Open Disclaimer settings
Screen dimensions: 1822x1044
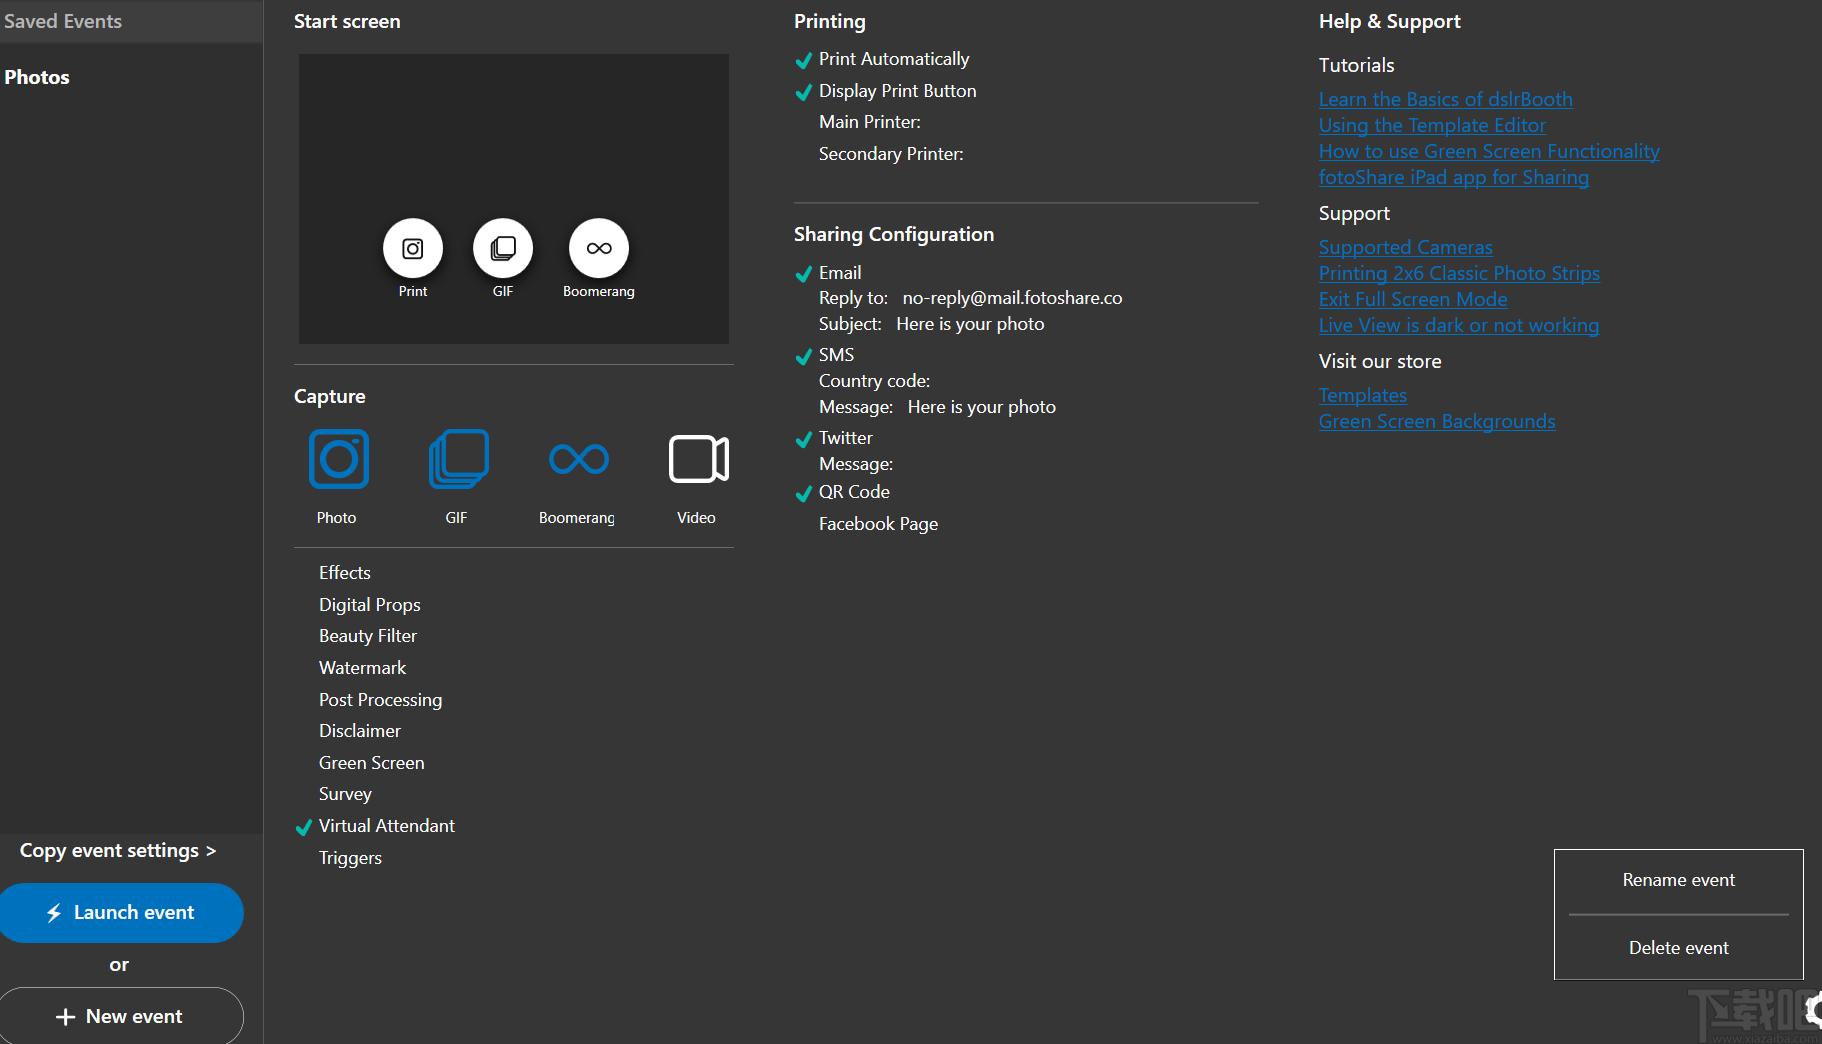(x=359, y=730)
